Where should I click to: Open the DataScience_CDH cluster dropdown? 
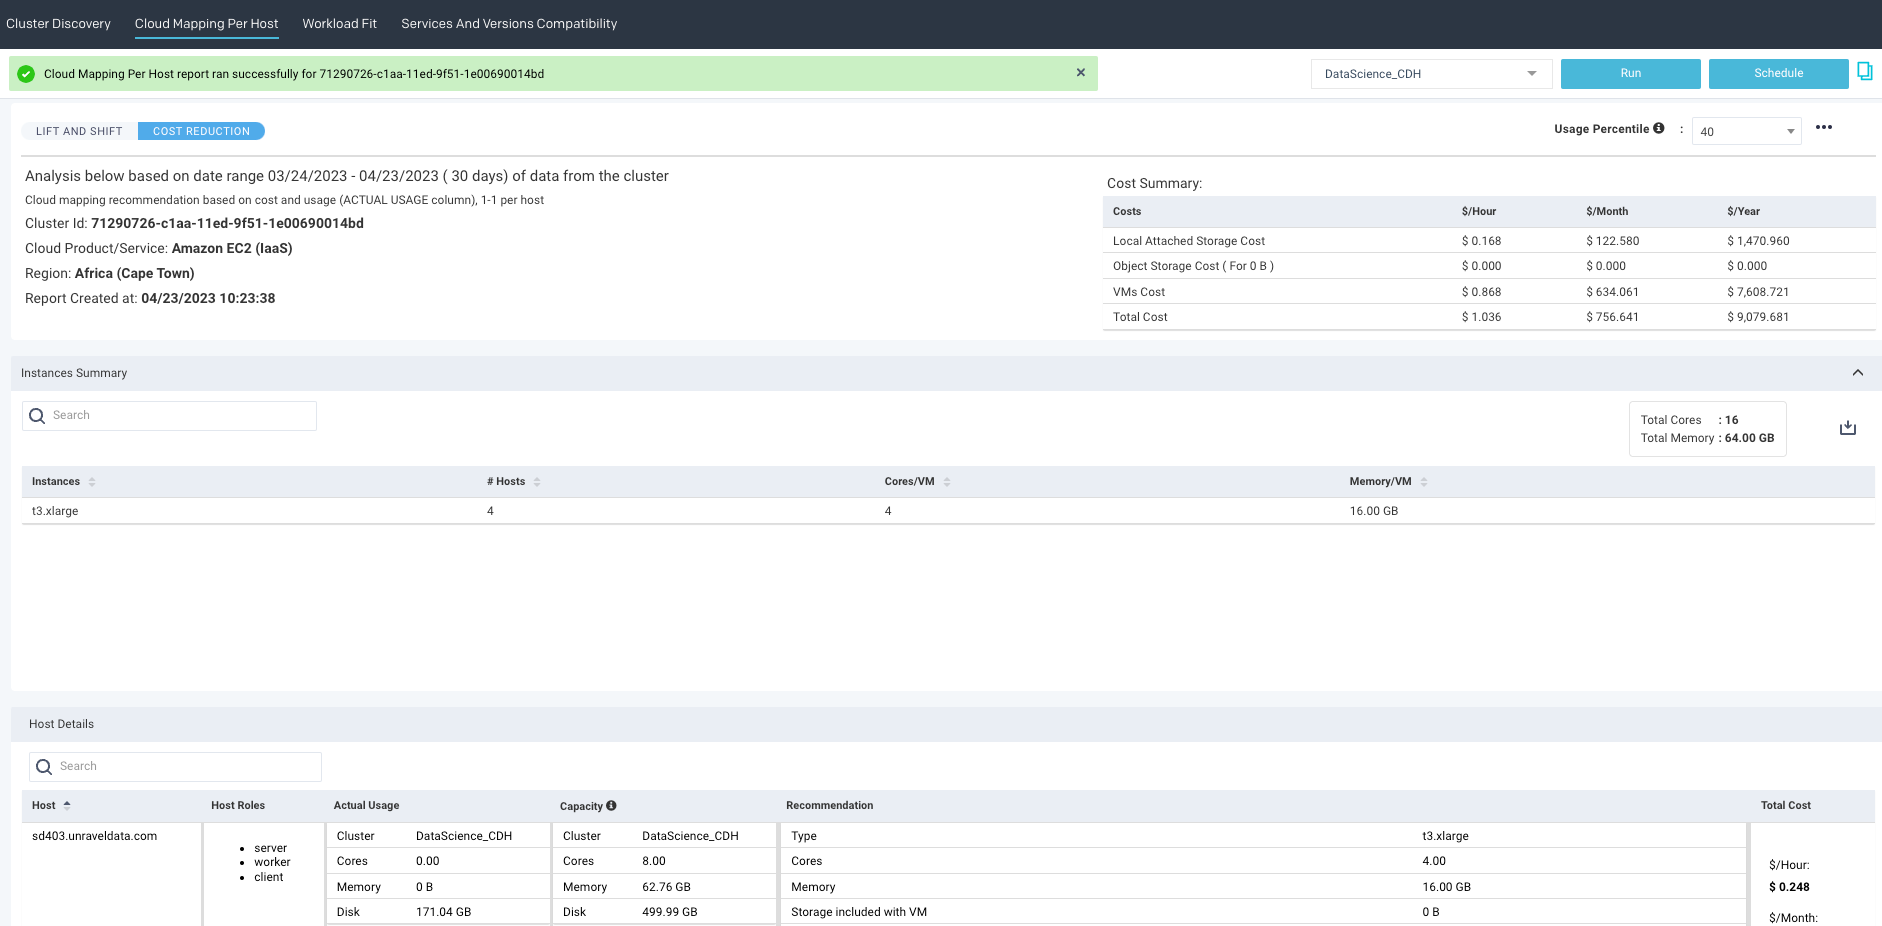(x=1431, y=74)
